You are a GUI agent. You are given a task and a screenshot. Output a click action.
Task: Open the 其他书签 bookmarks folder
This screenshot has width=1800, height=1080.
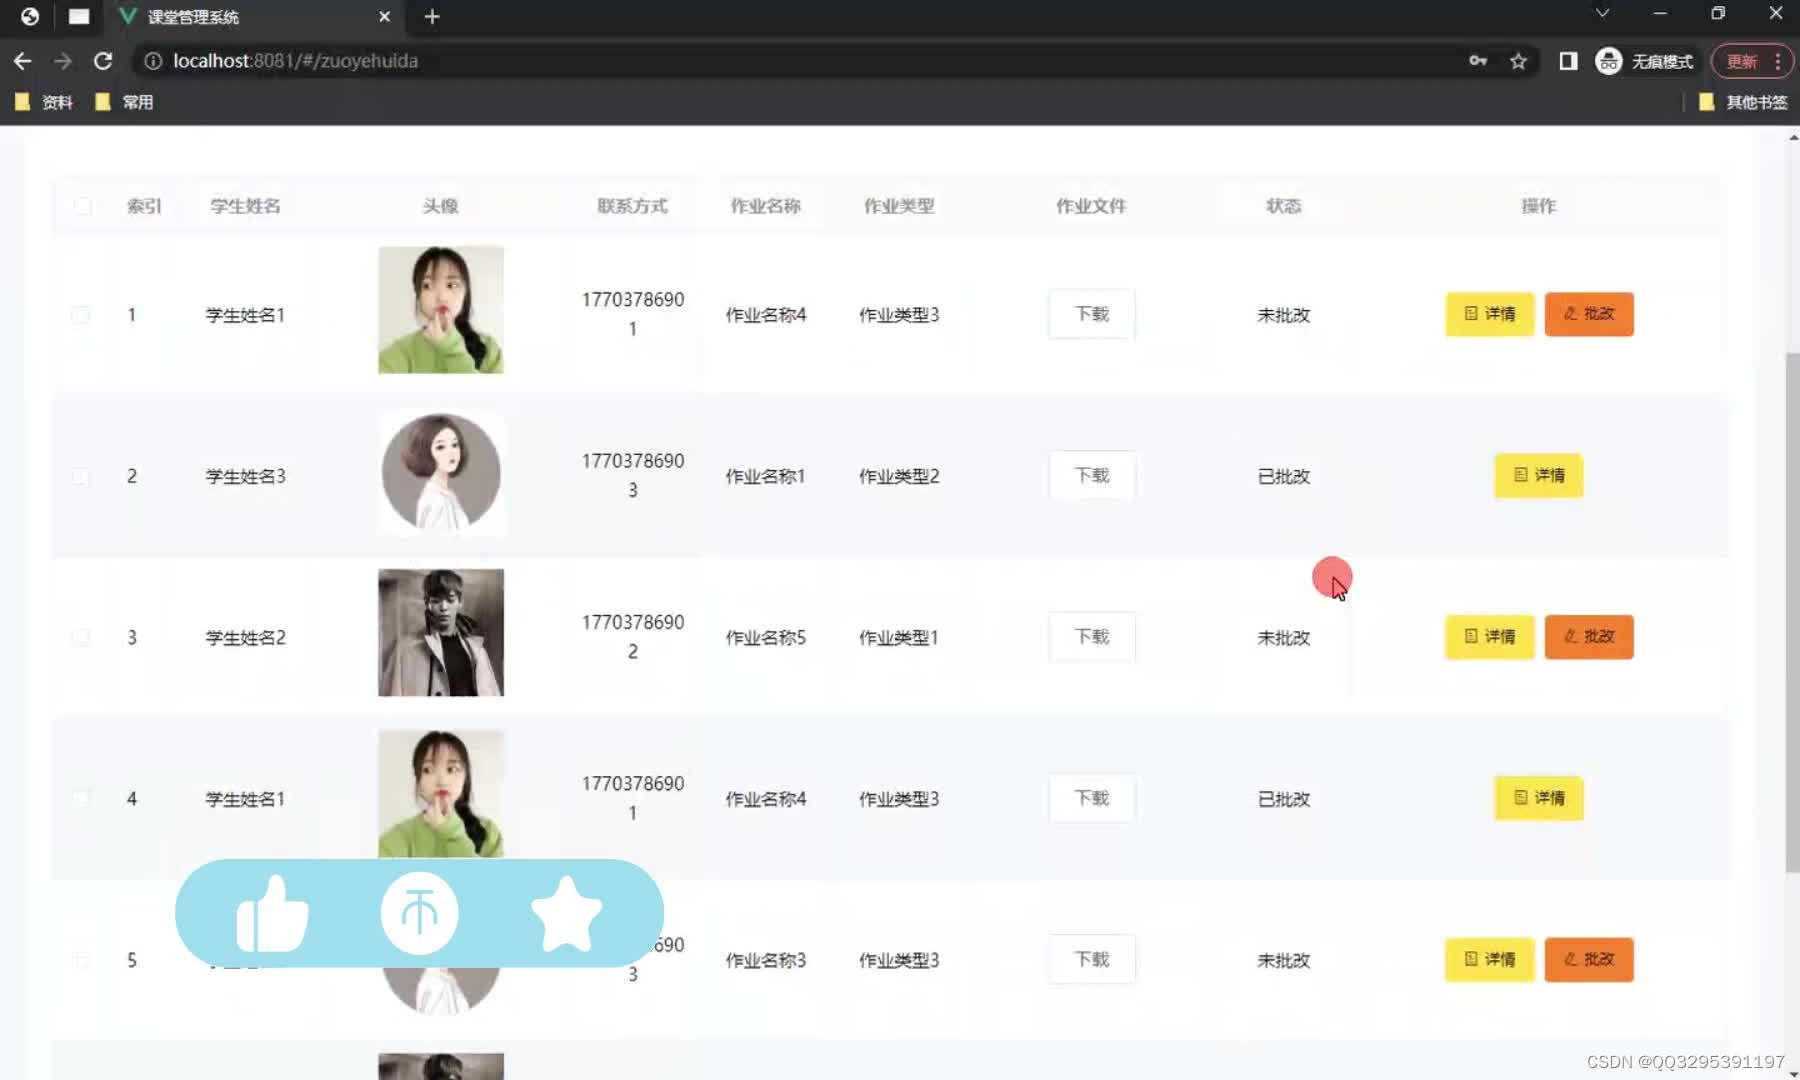pos(1743,102)
